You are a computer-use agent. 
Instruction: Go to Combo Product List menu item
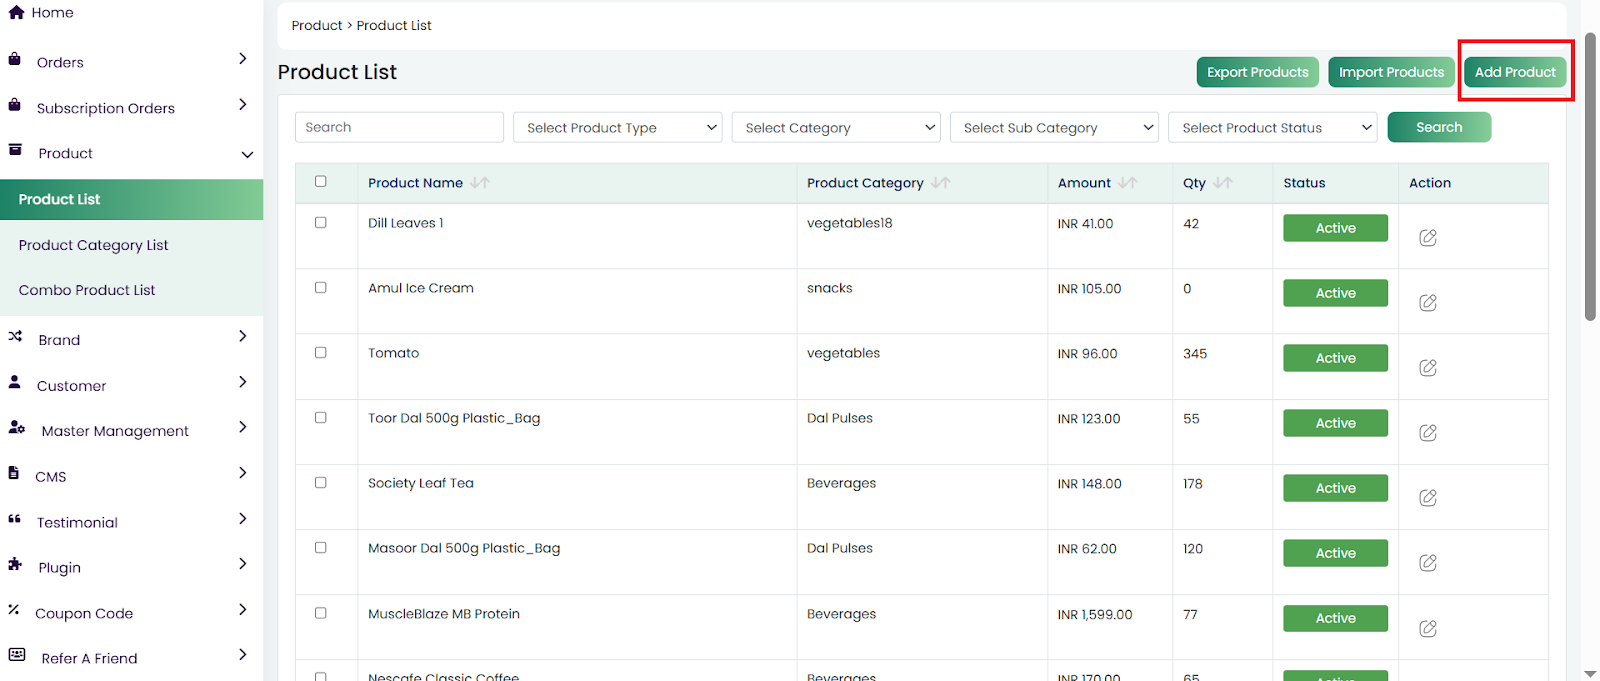coord(87,290)
